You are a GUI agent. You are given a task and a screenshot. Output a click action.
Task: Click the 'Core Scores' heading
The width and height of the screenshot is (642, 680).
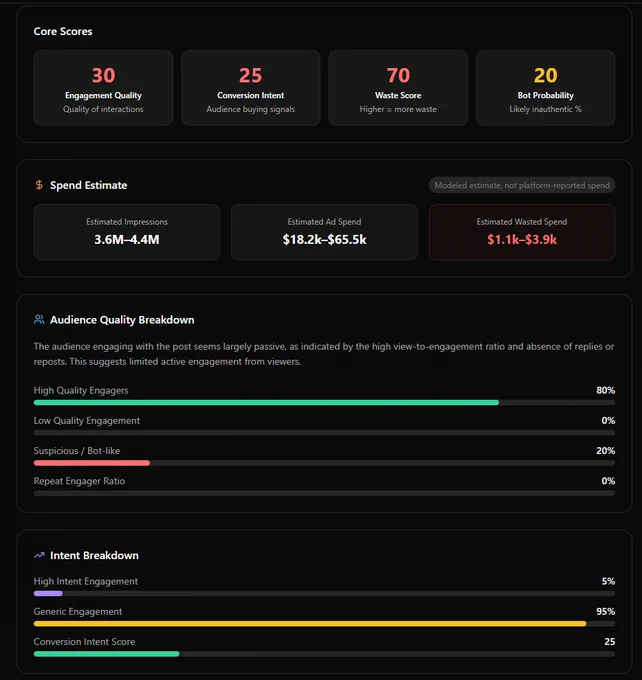point(63,31)
